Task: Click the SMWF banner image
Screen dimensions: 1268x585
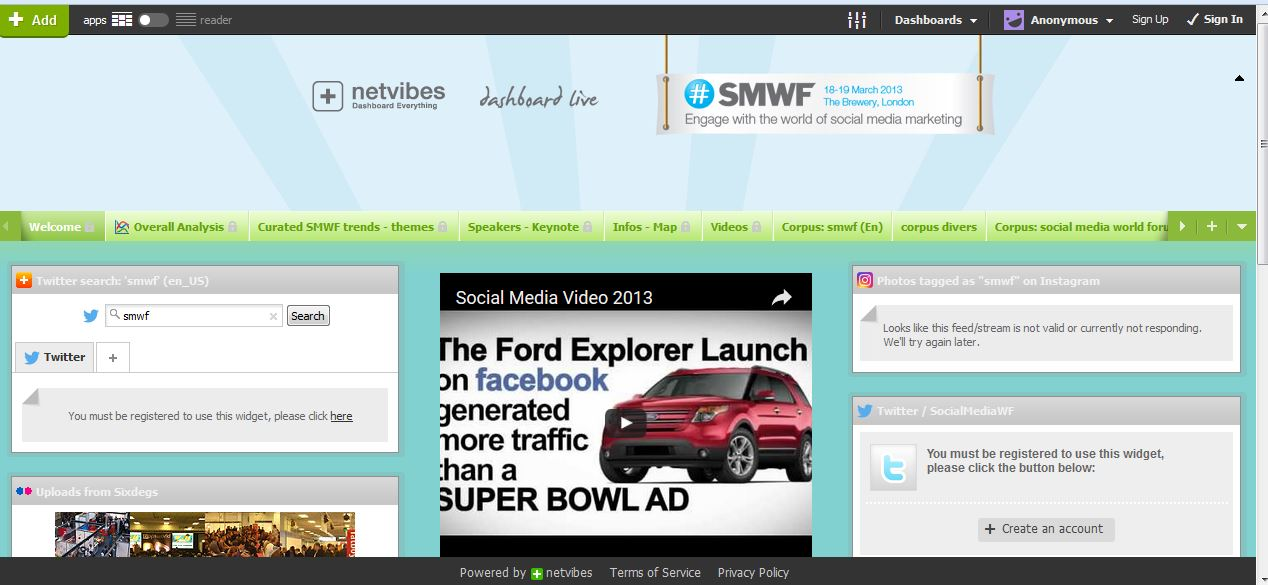Action: (825, 103)
